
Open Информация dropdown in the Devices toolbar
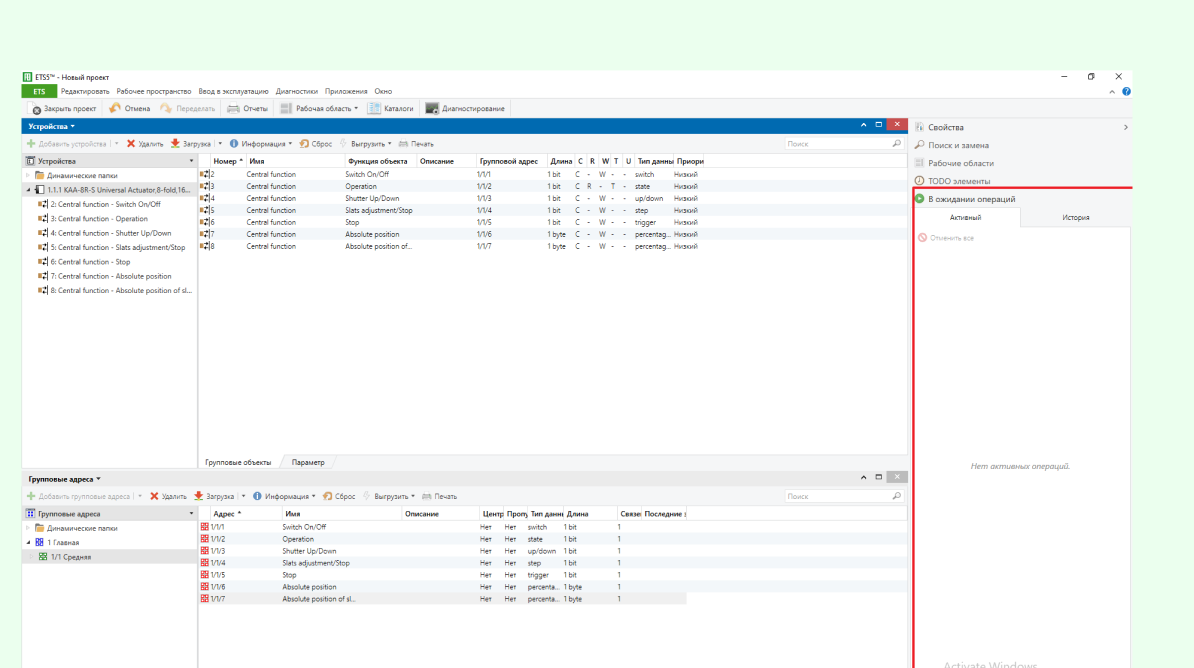pyautogui.click(x=260, y=144)
